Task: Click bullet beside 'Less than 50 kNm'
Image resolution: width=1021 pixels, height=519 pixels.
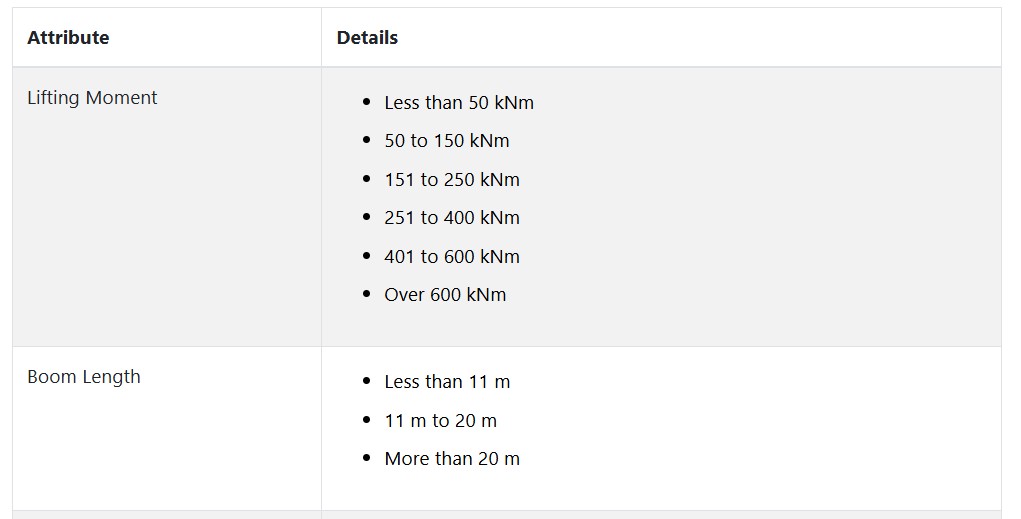Action: [367, 102]
